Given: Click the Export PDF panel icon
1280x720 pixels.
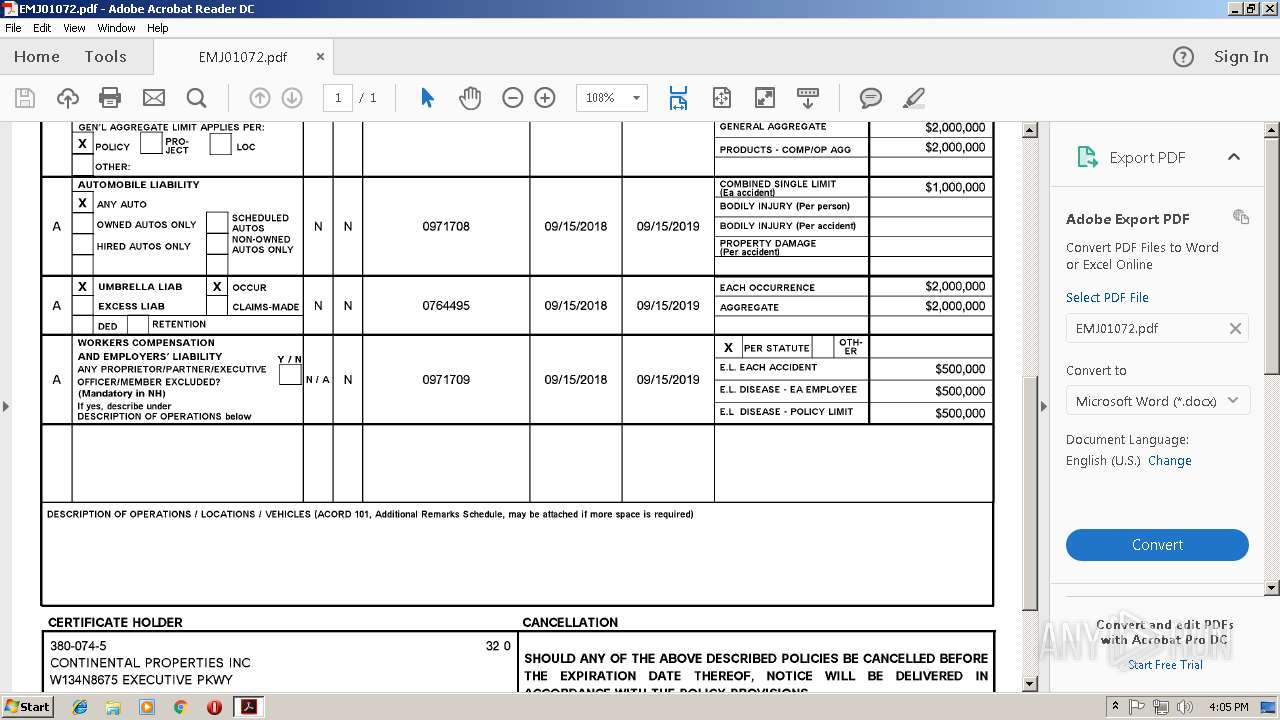Looking at the screenshot, I should click(x=1087, y=157).
